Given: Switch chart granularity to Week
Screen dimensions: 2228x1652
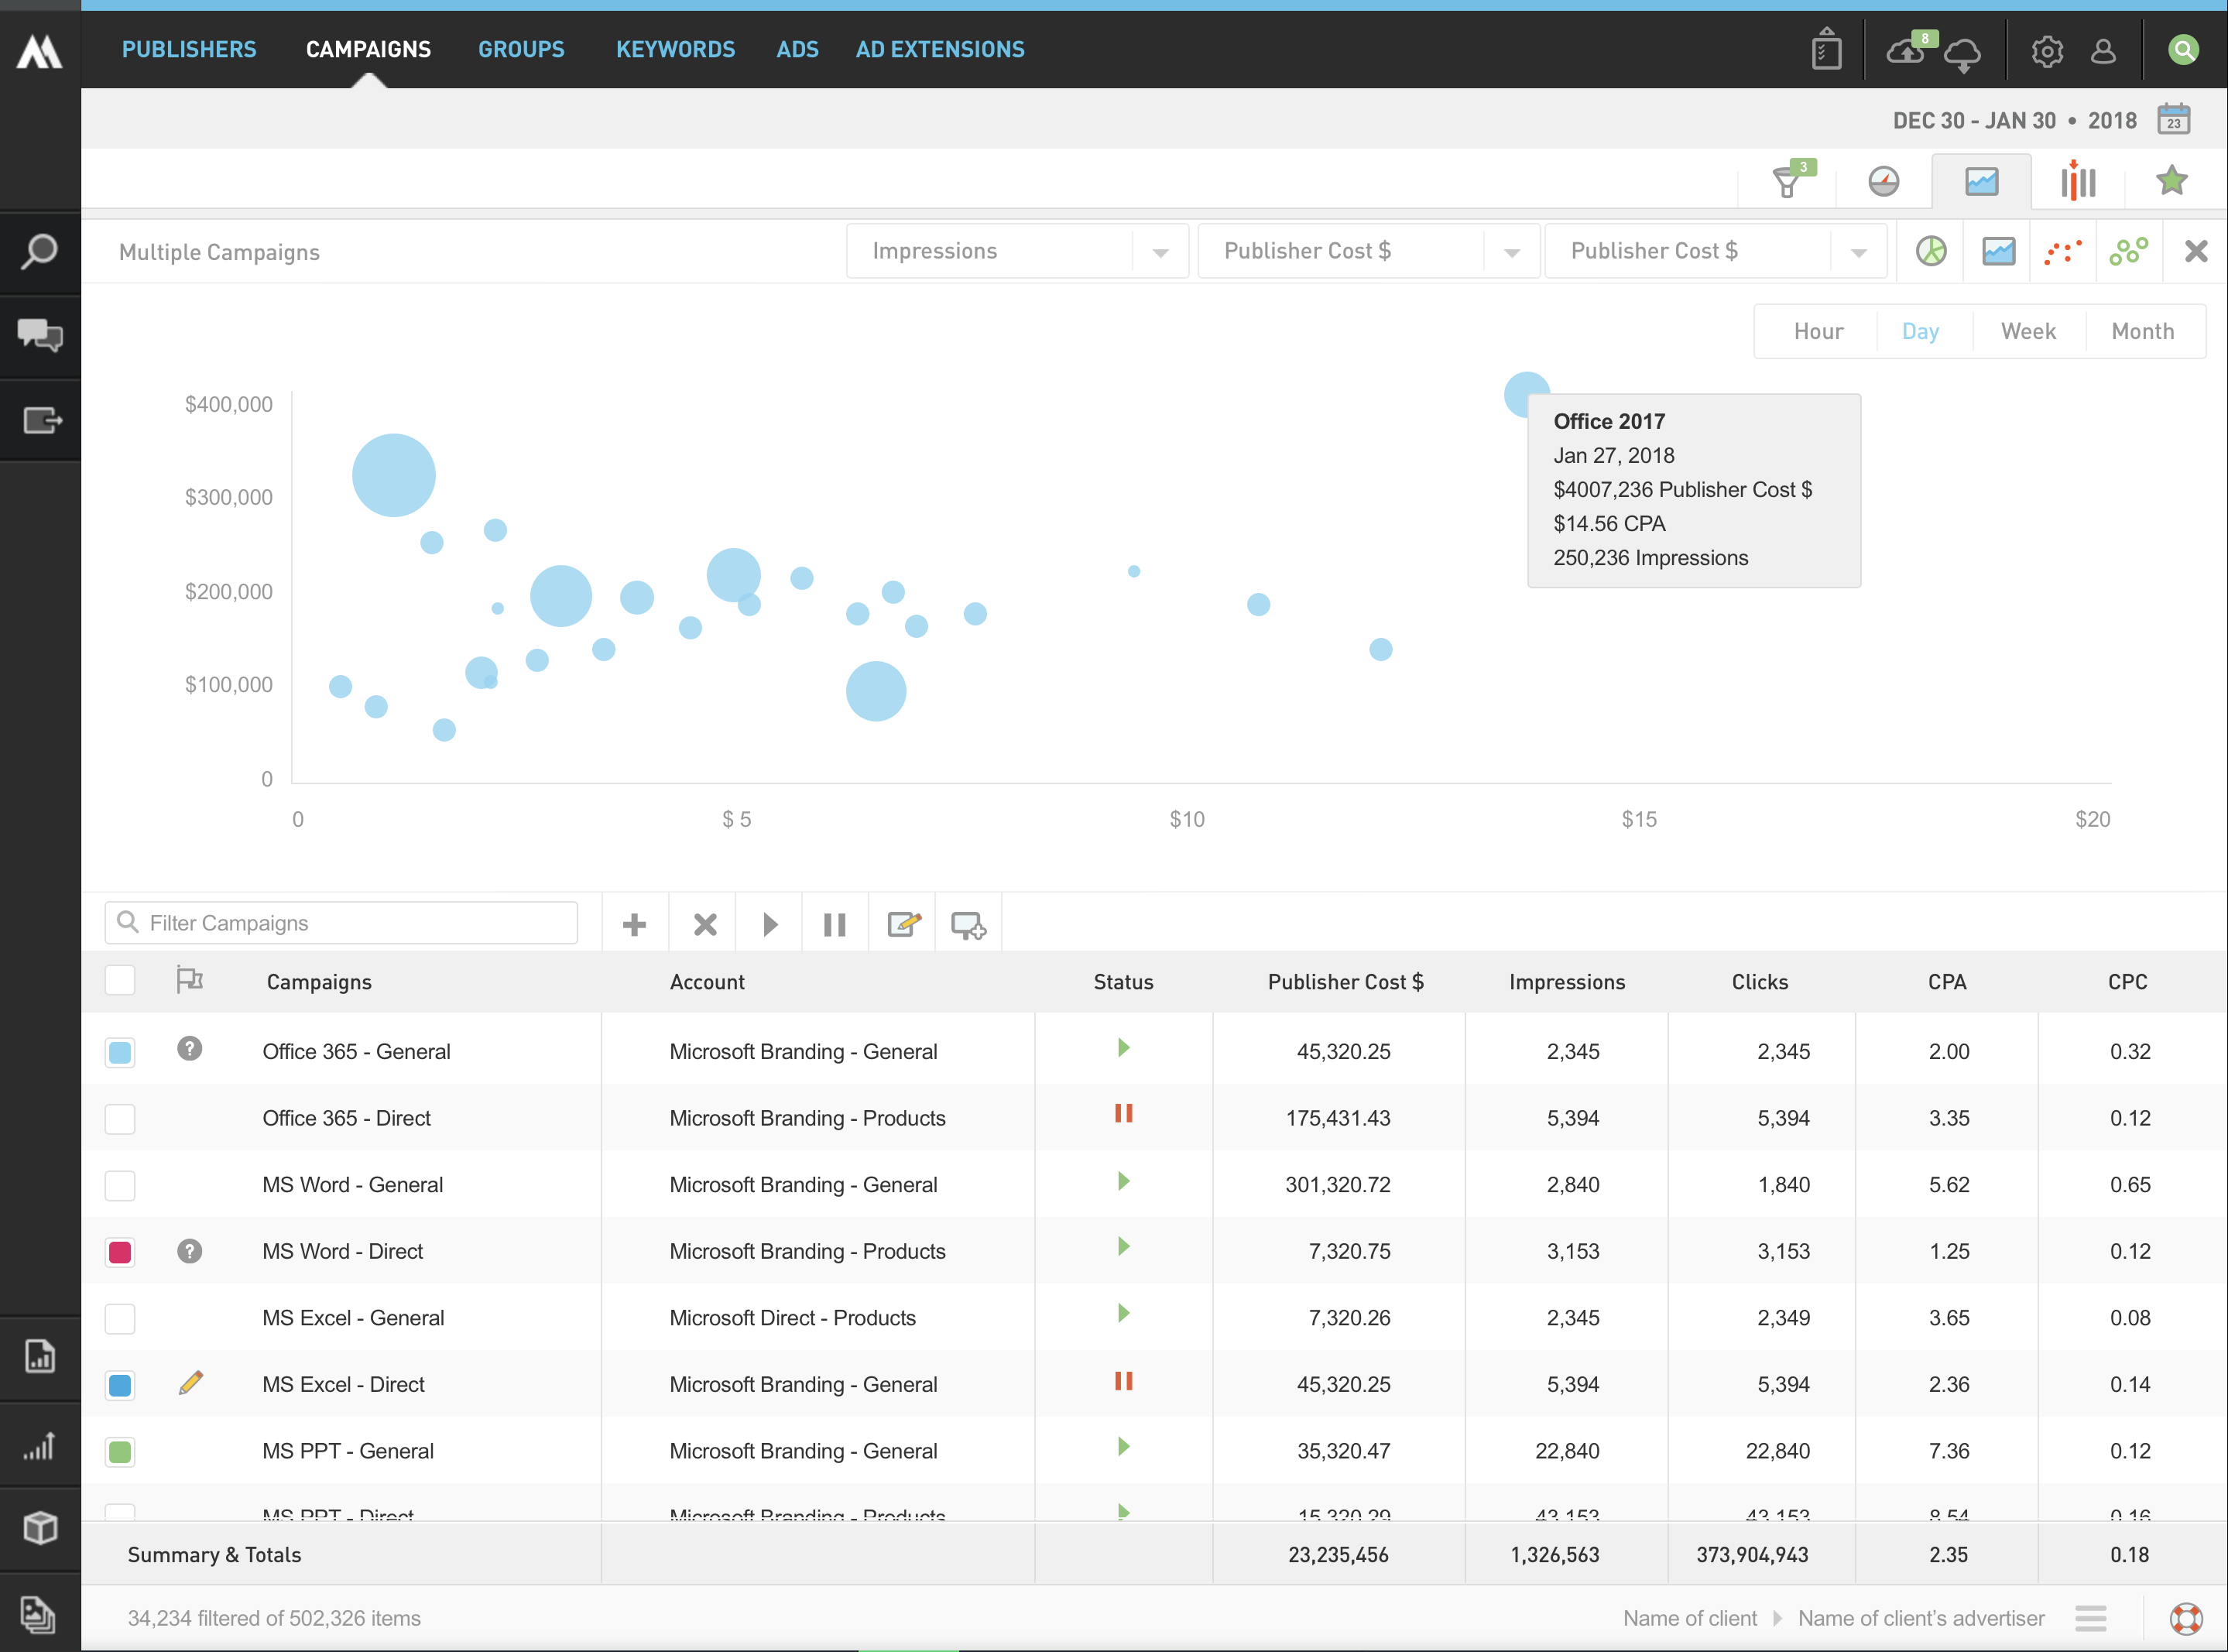Looking at the screenshot, I should pos(2028,331).
